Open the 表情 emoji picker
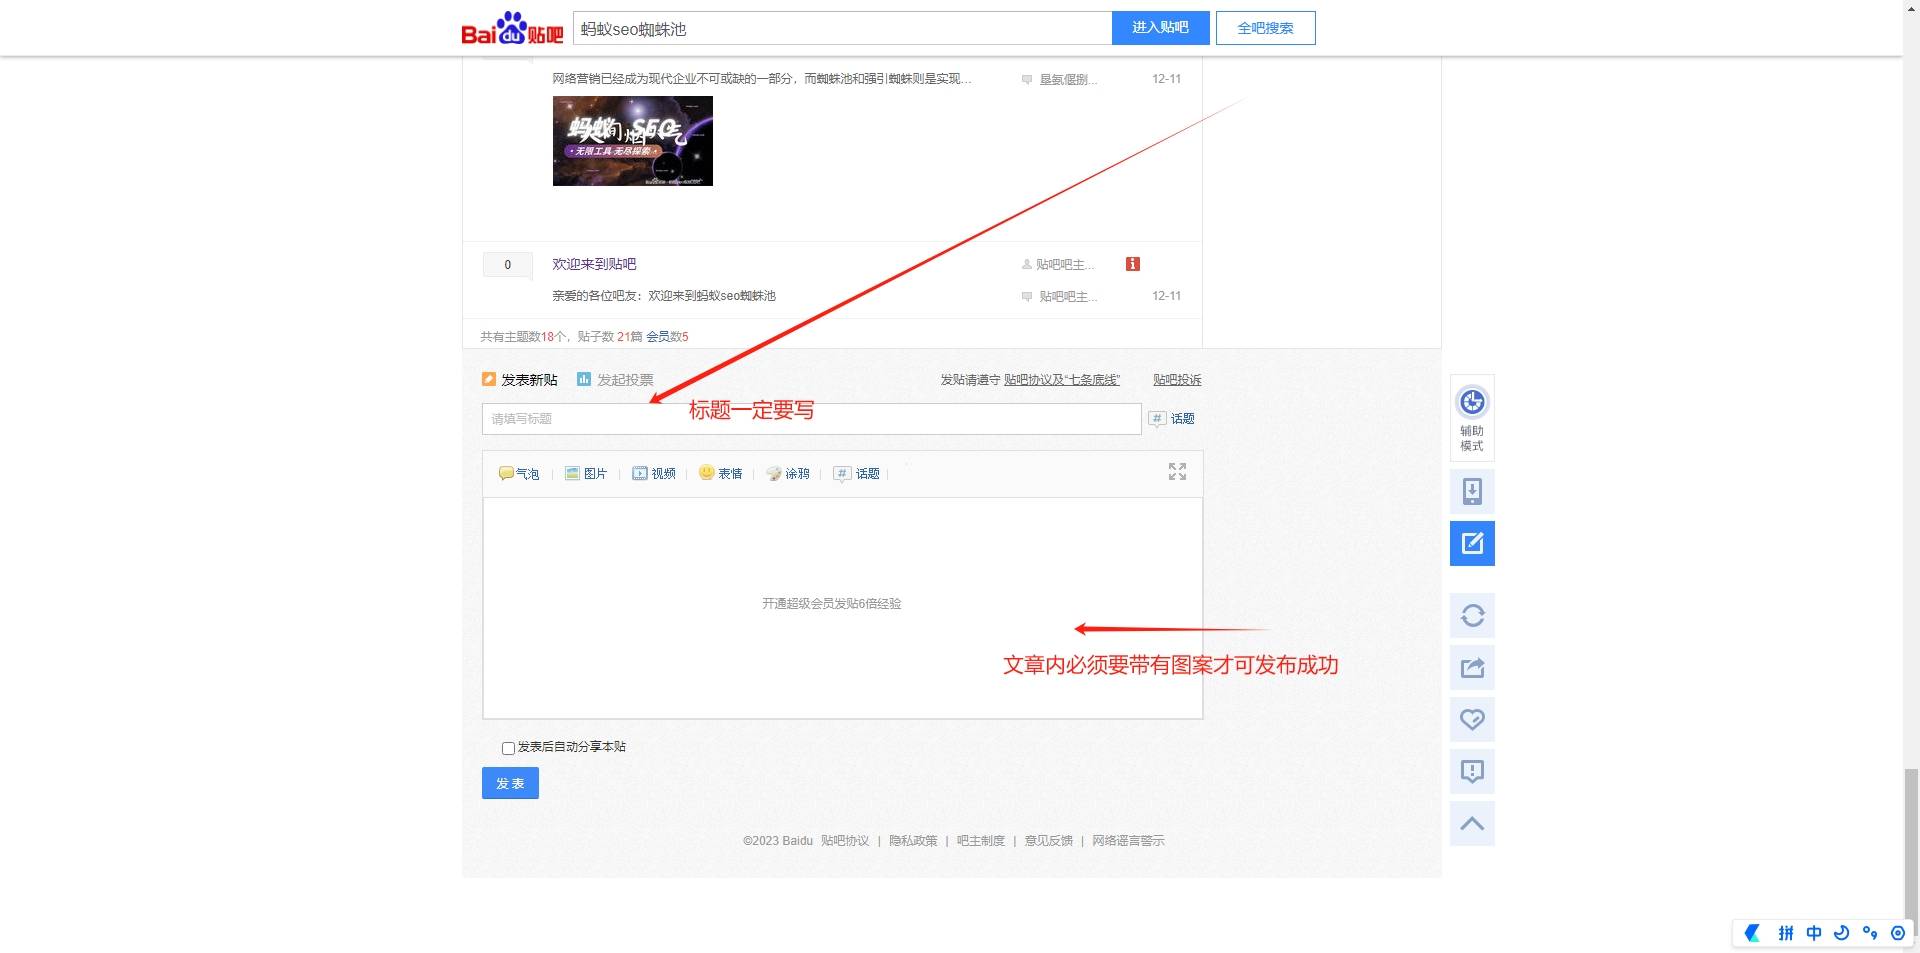 click(720, 473)
